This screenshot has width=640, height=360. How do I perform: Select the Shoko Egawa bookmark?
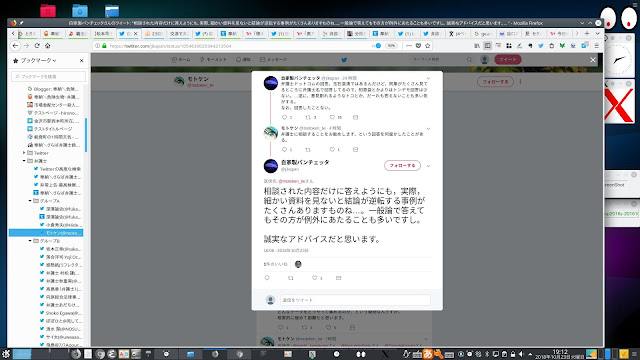pyautogui.click(x=61, y=313)
